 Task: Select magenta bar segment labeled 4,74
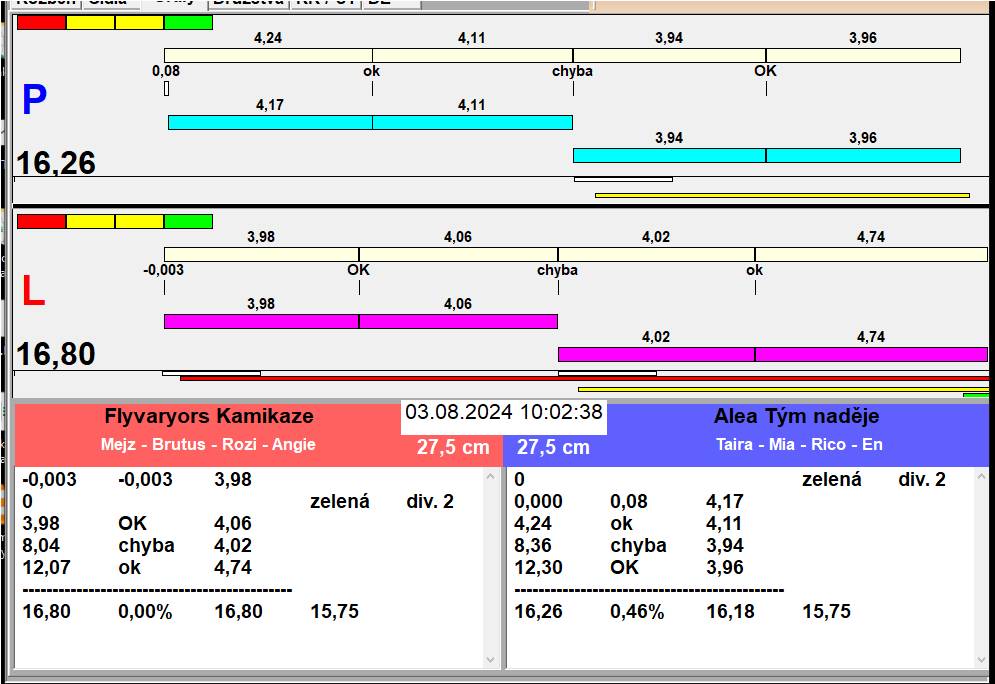871,354
